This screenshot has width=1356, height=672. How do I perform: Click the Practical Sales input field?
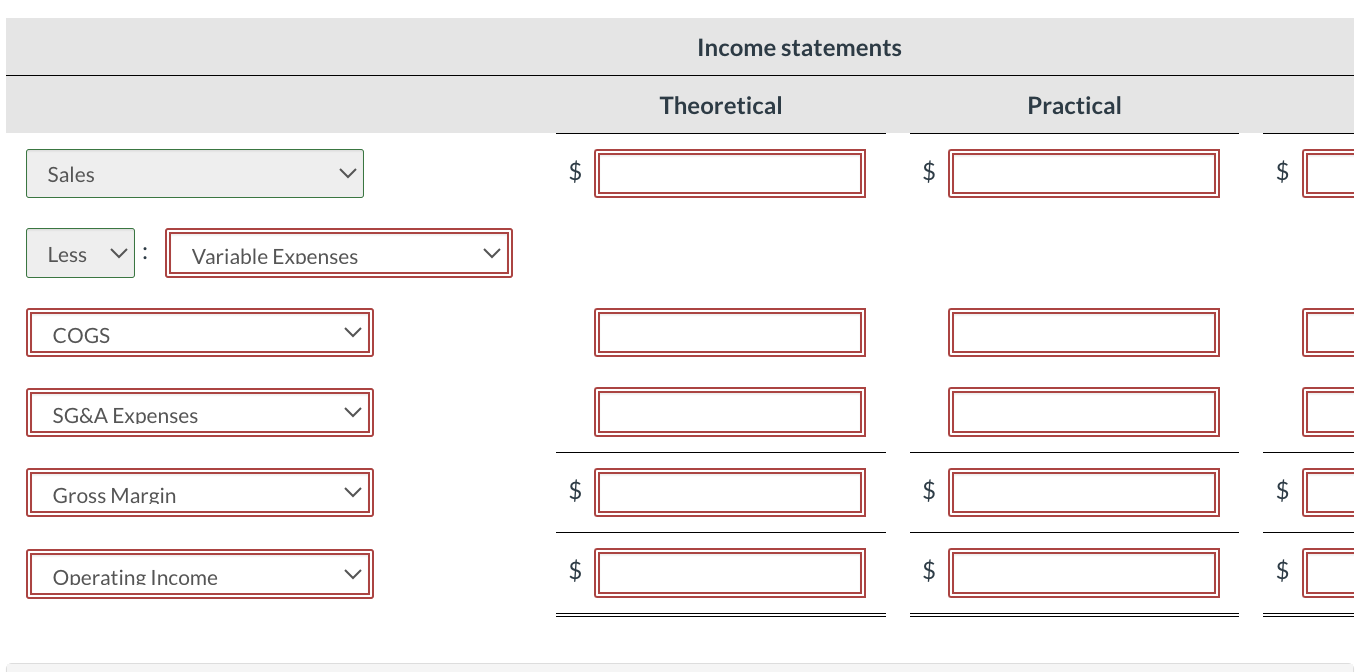[x=1084, y=173]
